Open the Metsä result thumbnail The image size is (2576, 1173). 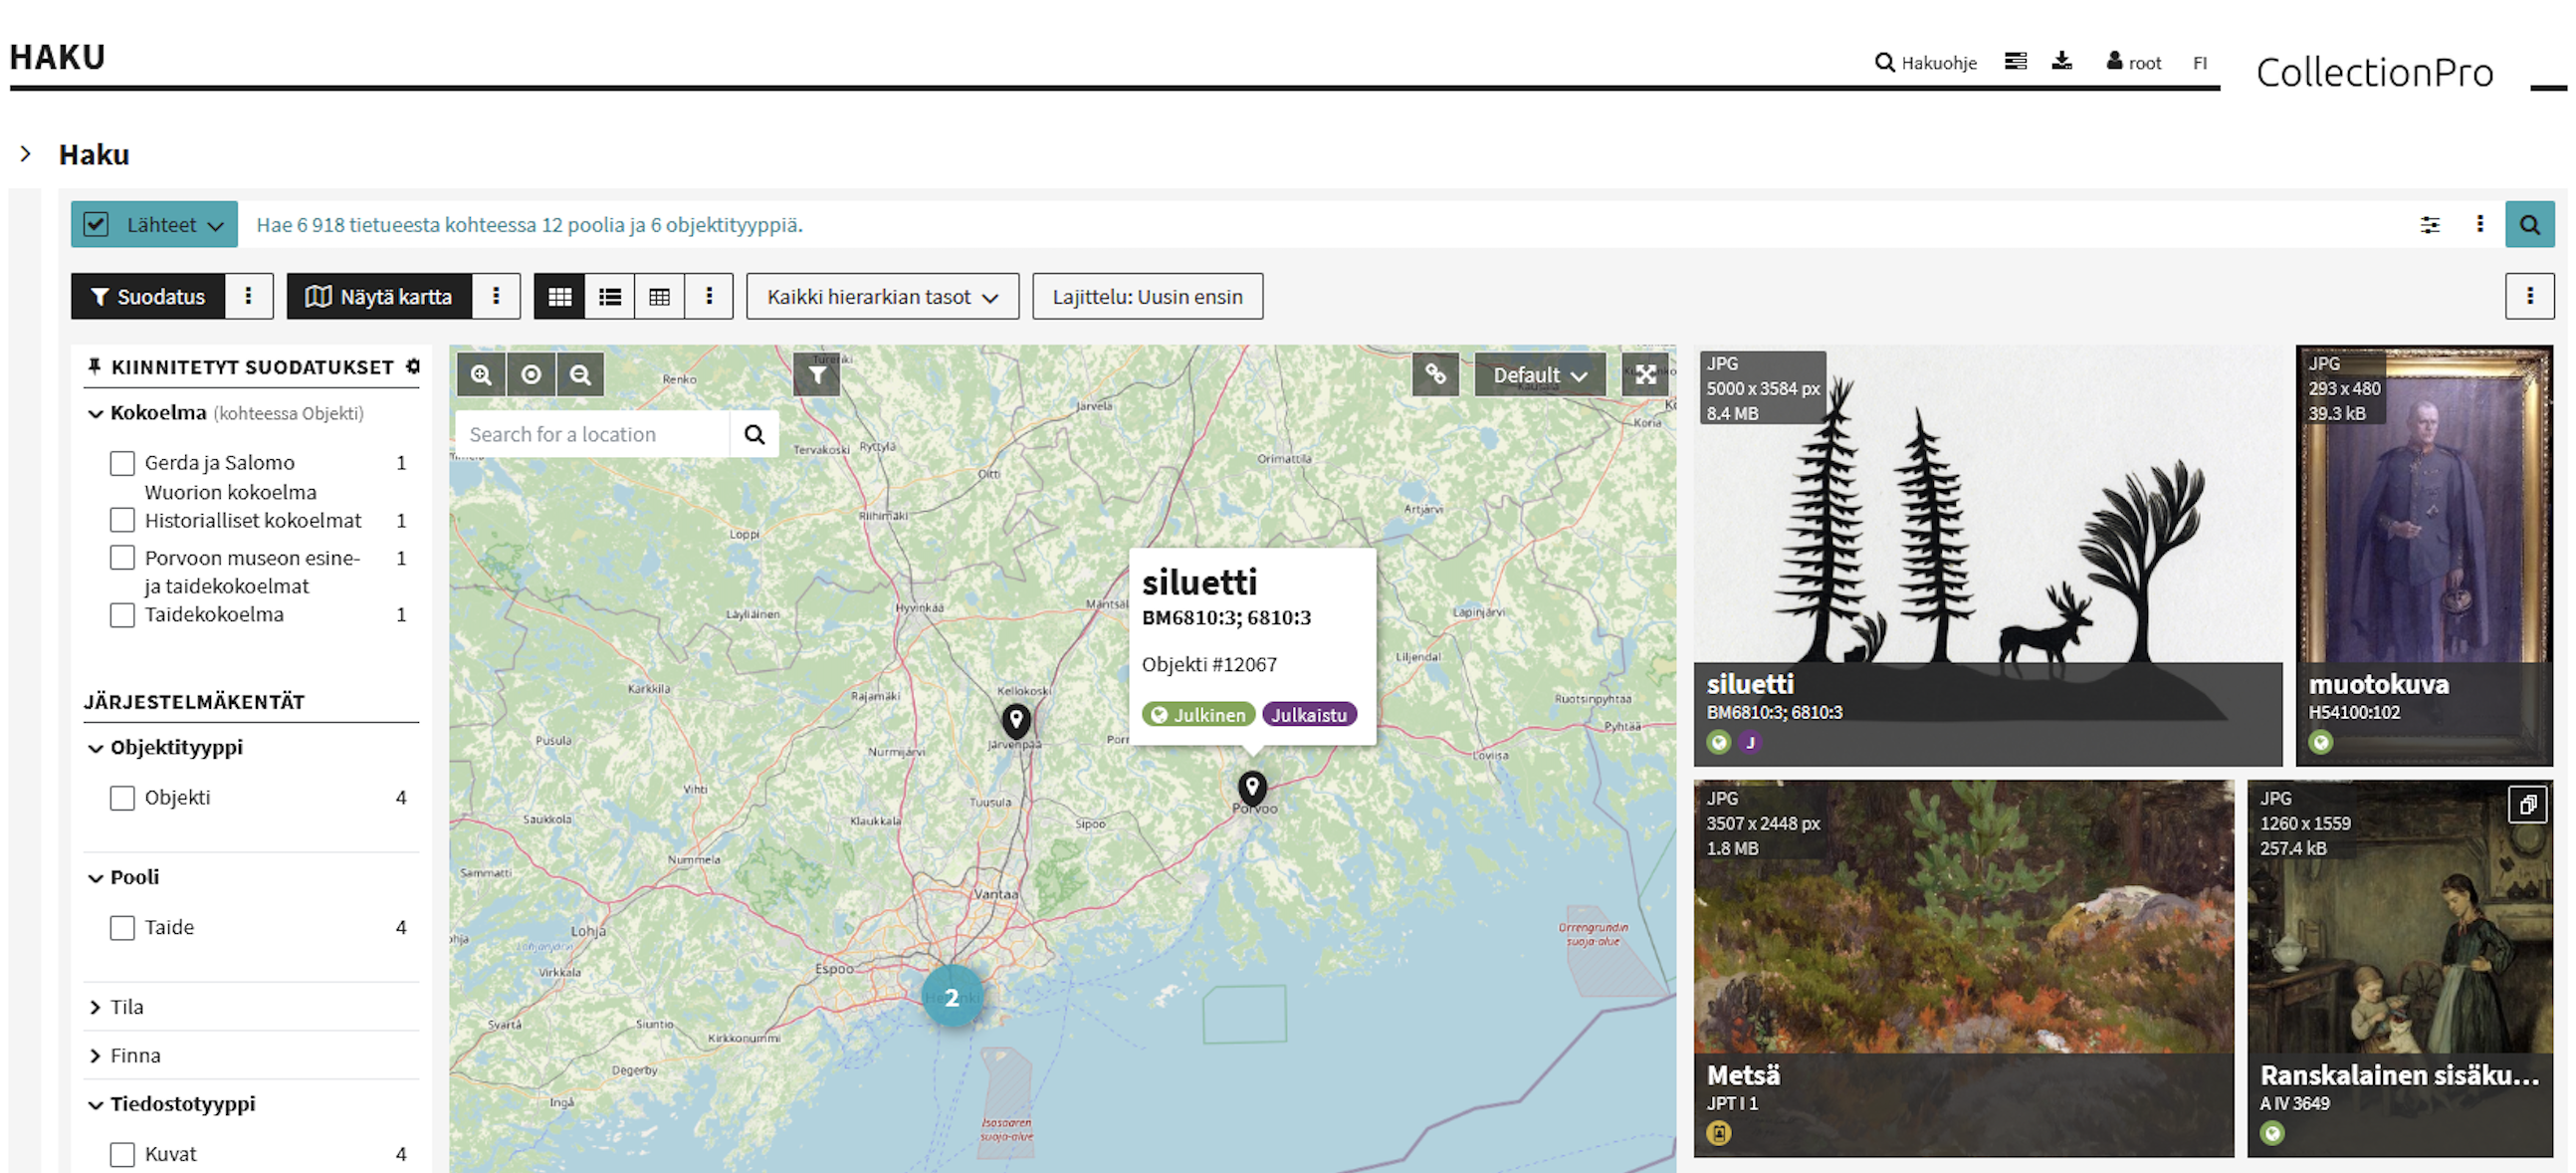pyautogui.click(x=1964, y=968)
